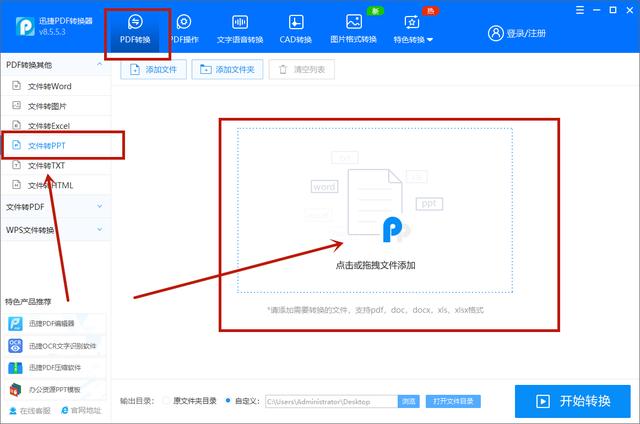Viewport: 640px width, 424px height.
Task: Click the 添加文件 page icon
Action: (135, 69)
